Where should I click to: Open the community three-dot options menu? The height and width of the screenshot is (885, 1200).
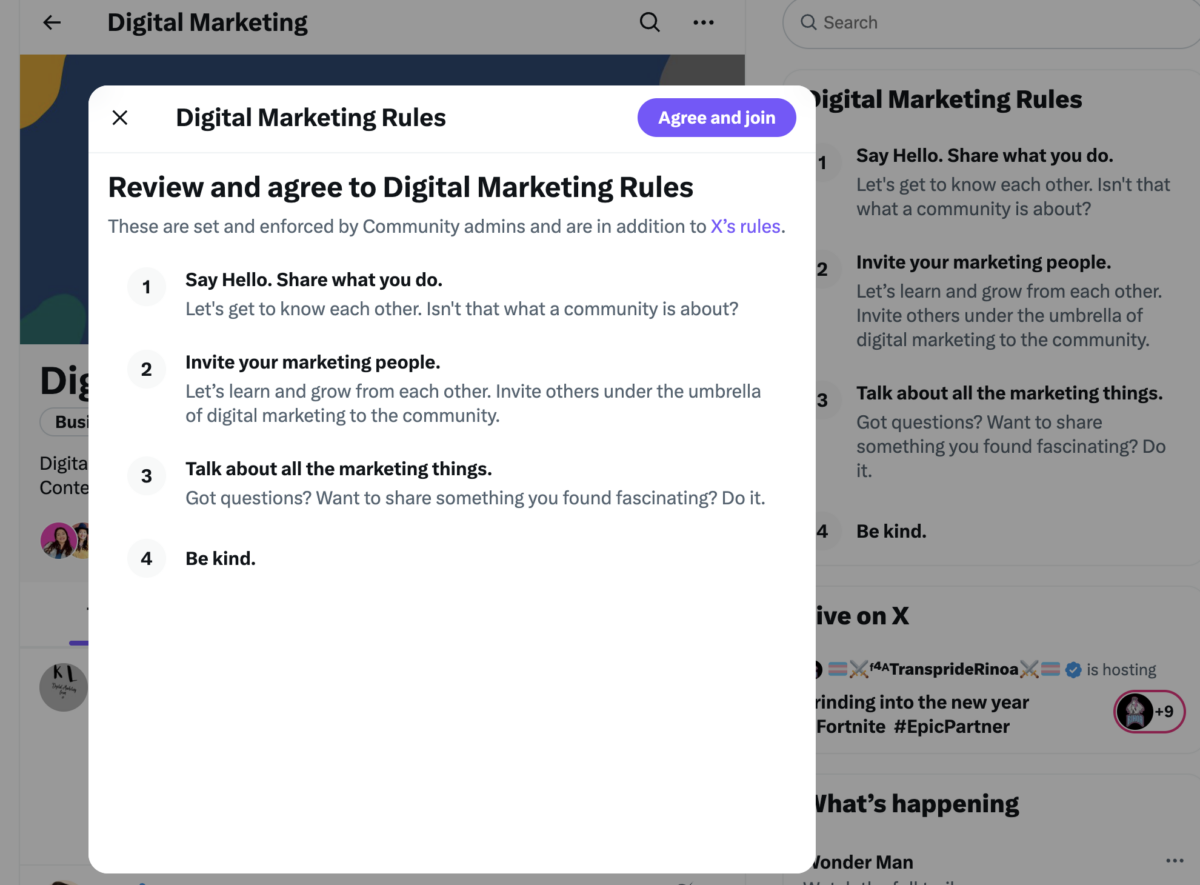pyautogui.click(x=703, y=22)
